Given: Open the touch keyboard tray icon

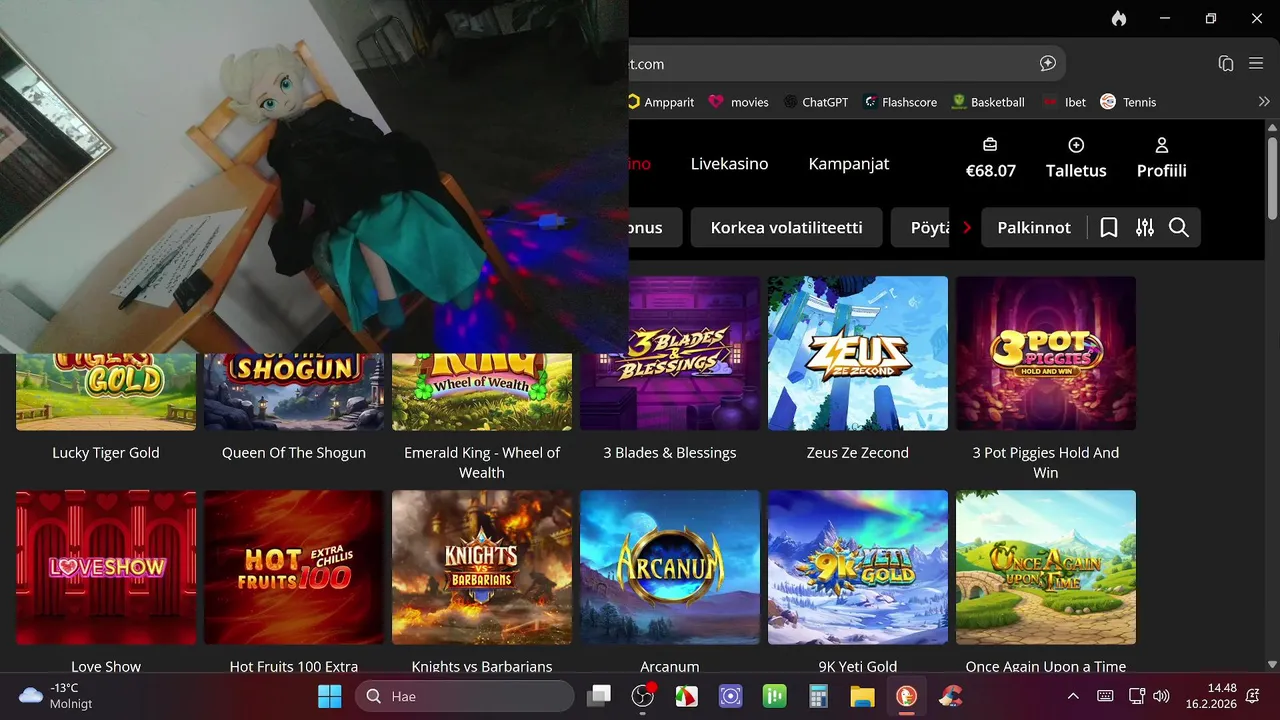Looking at the screenshot, I should pyautogui.click(x=1105, y=696).
